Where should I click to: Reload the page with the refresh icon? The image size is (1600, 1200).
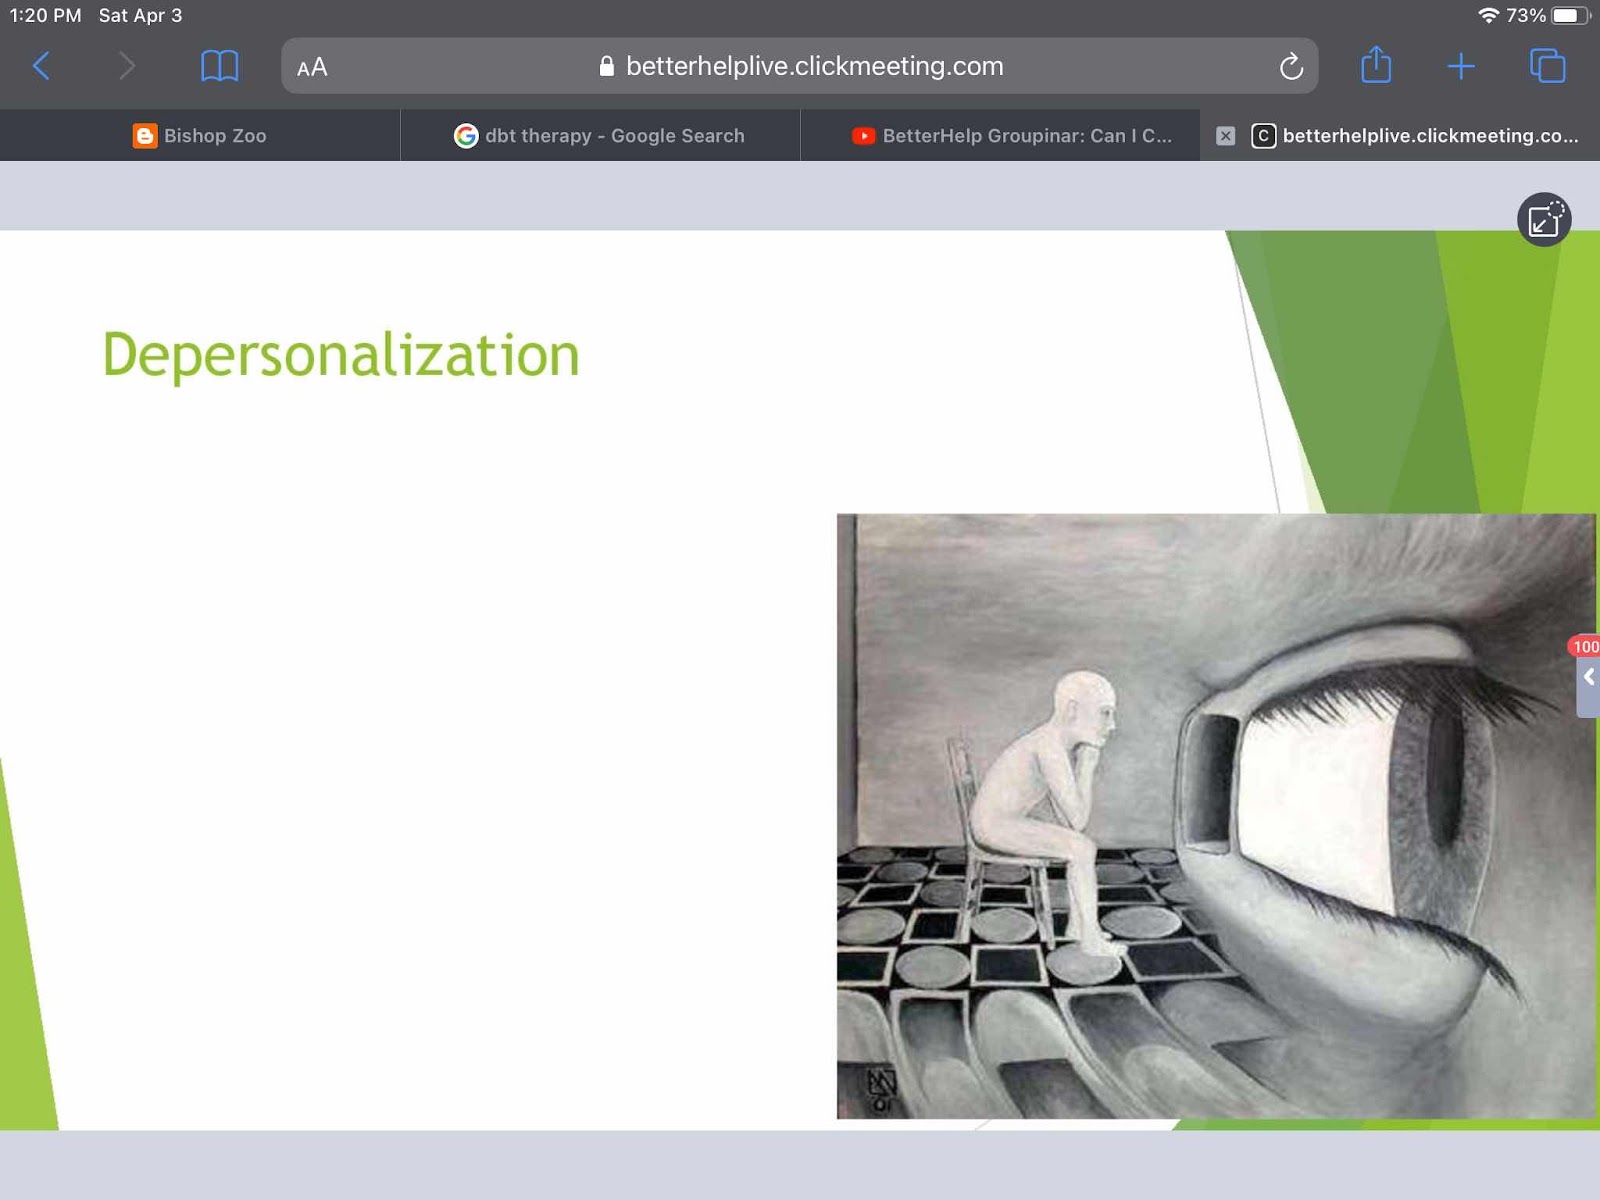(x=1291, y=67)
